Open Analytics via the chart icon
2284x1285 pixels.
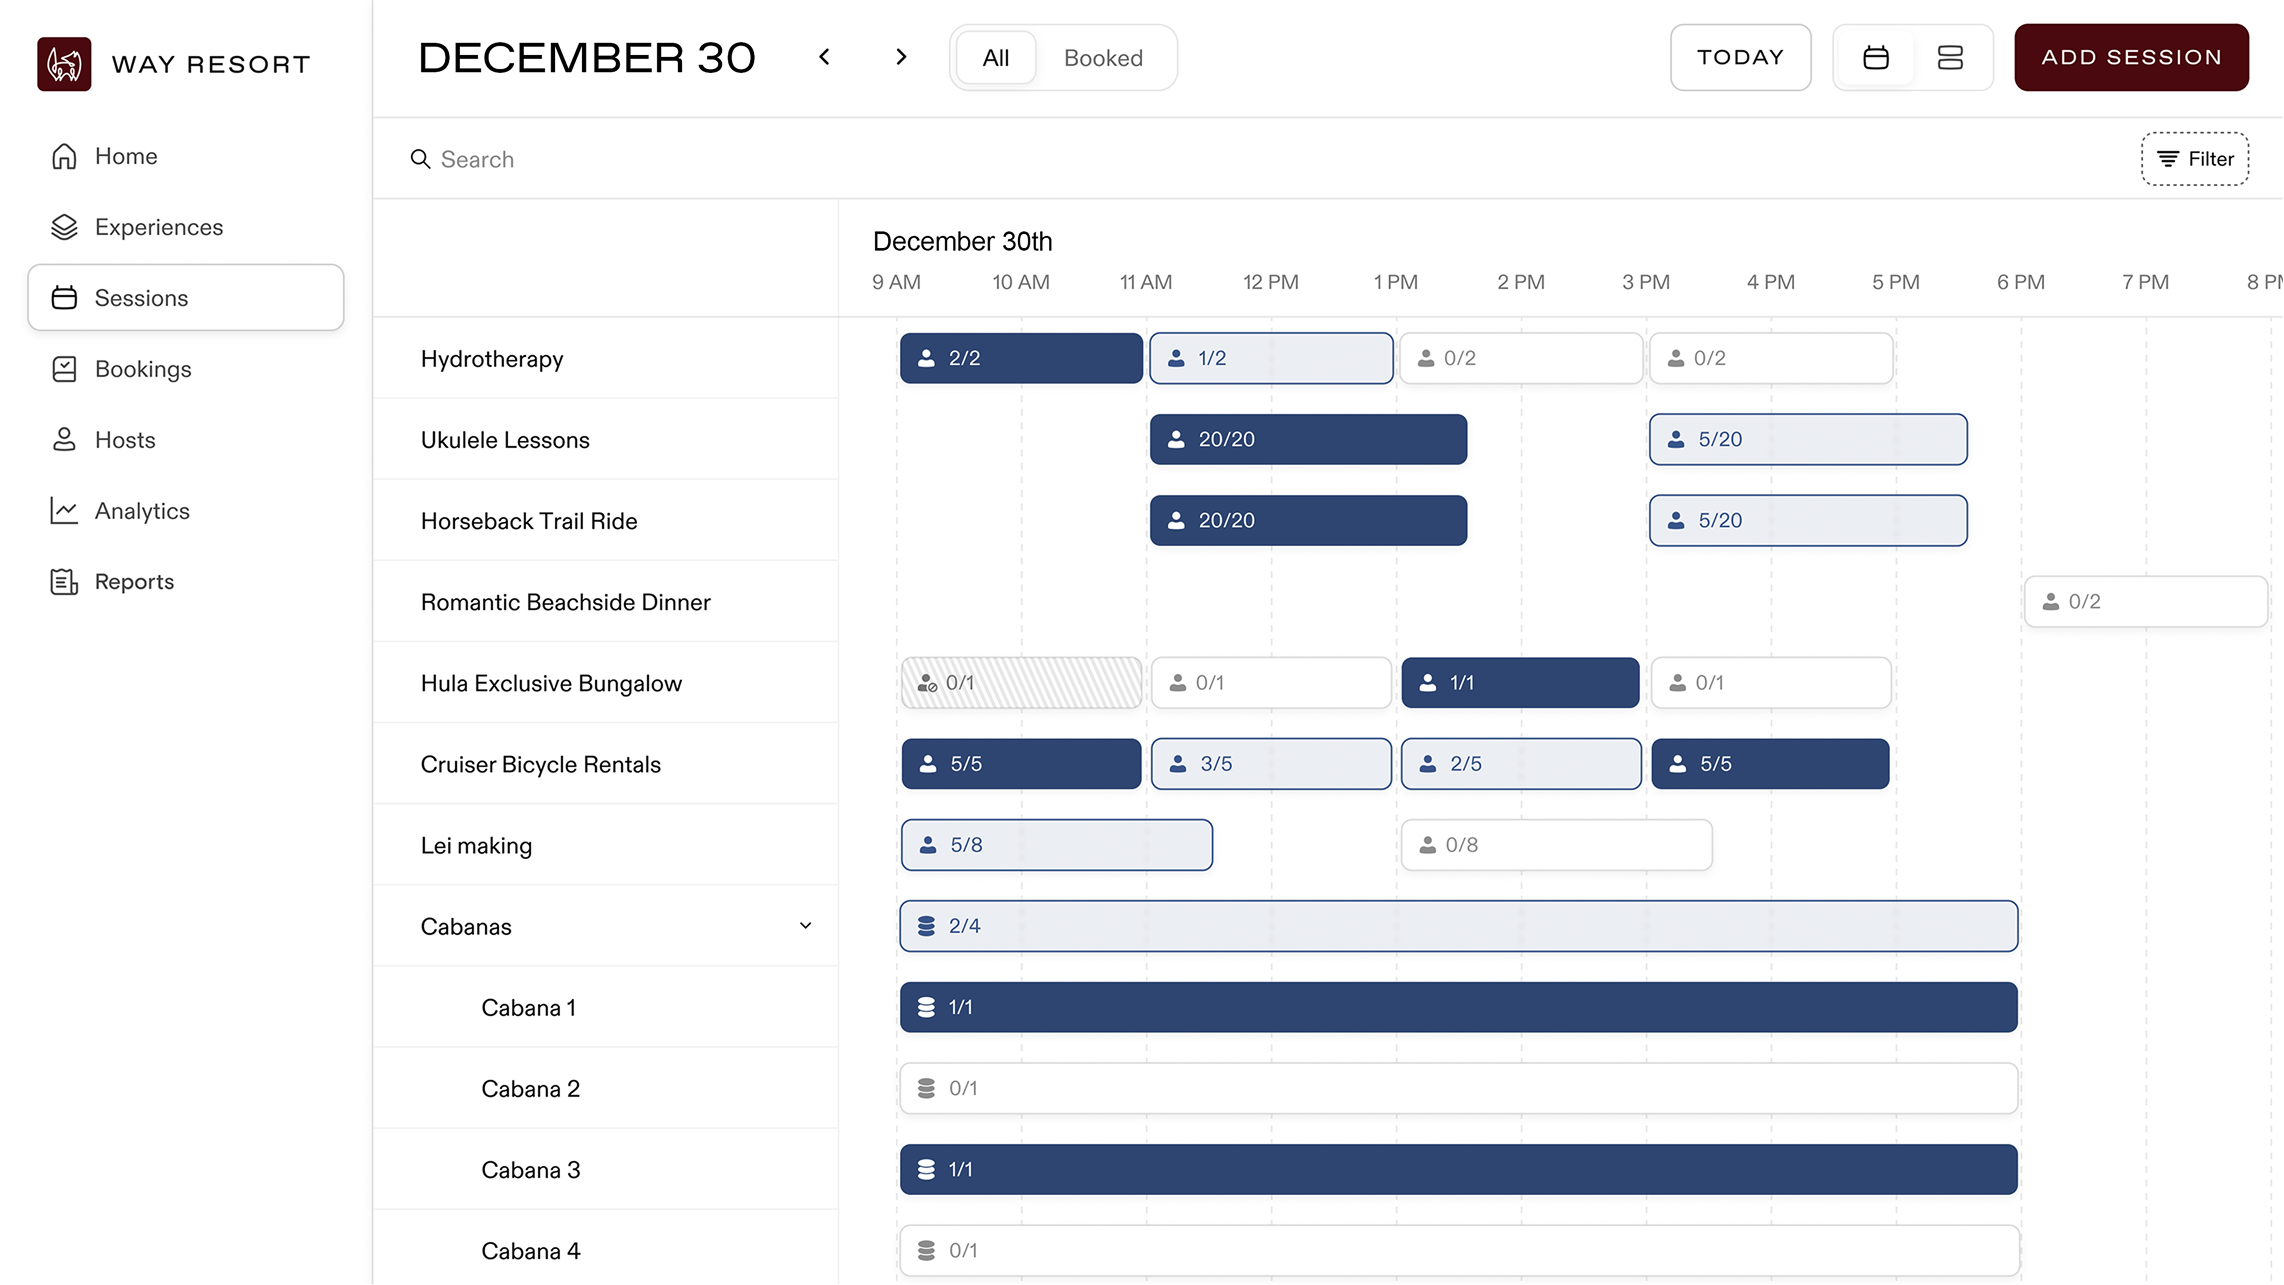64,511
